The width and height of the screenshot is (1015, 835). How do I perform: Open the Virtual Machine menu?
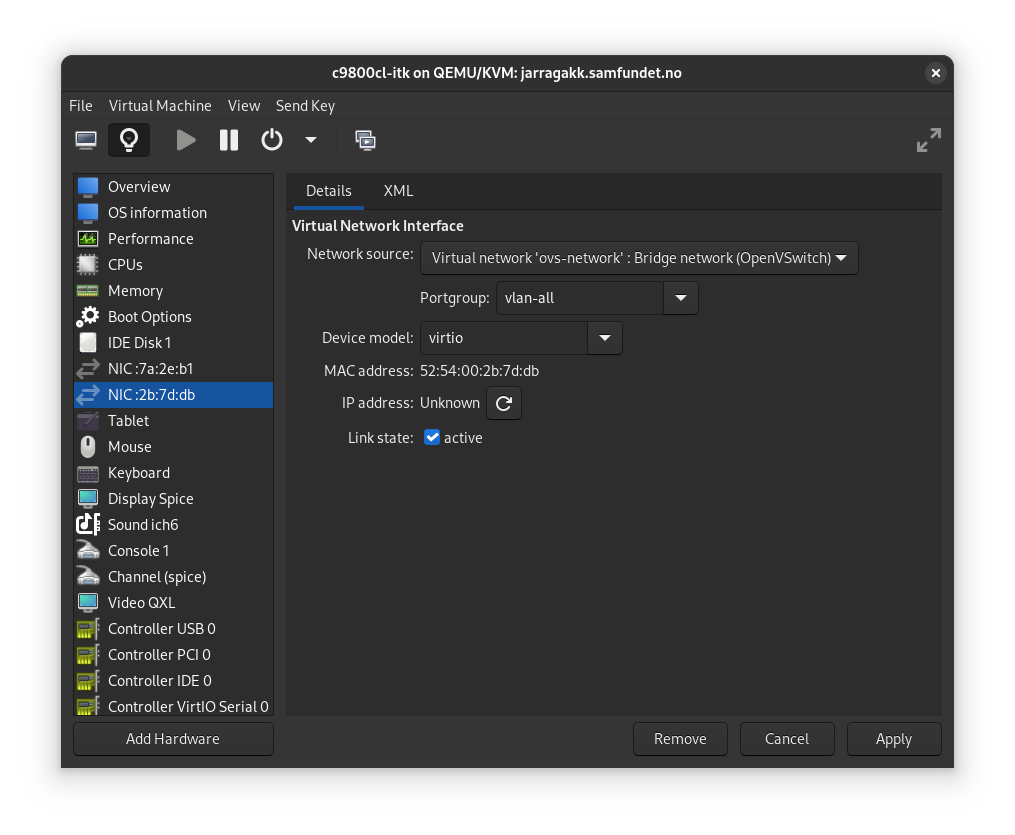[x=160, y=106]
